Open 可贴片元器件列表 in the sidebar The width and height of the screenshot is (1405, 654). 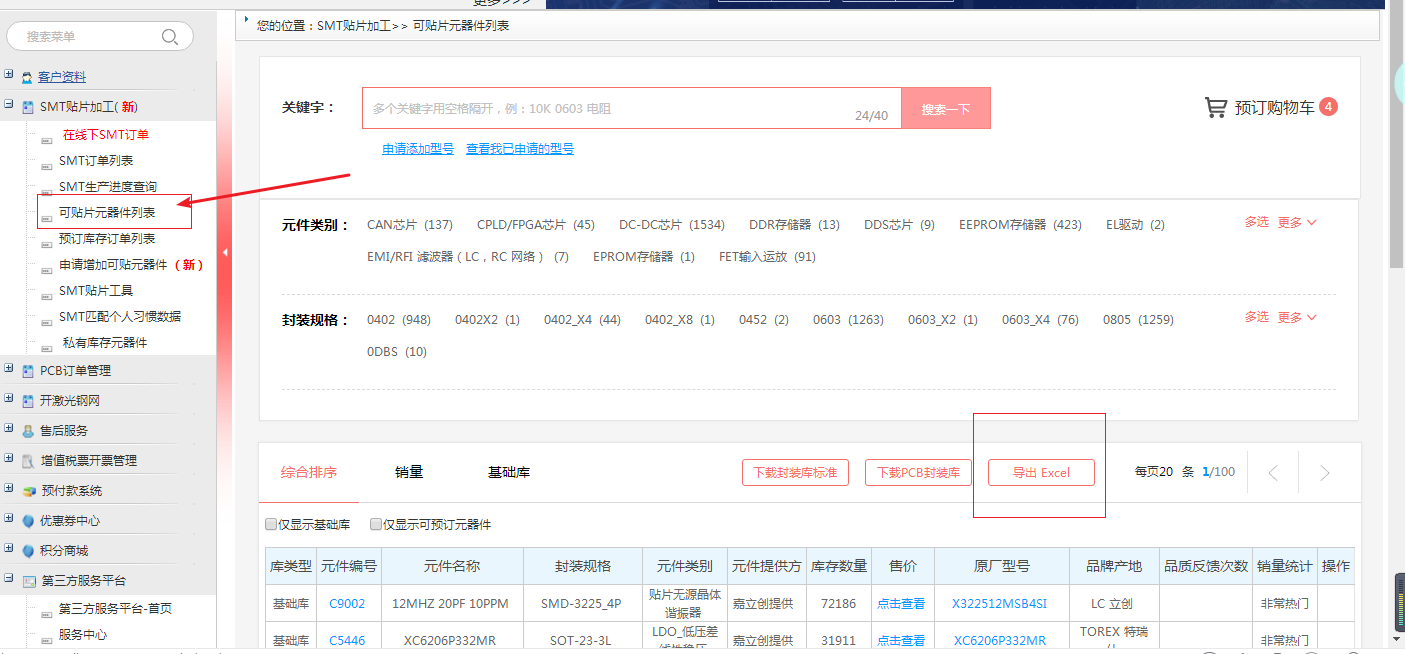107,212
